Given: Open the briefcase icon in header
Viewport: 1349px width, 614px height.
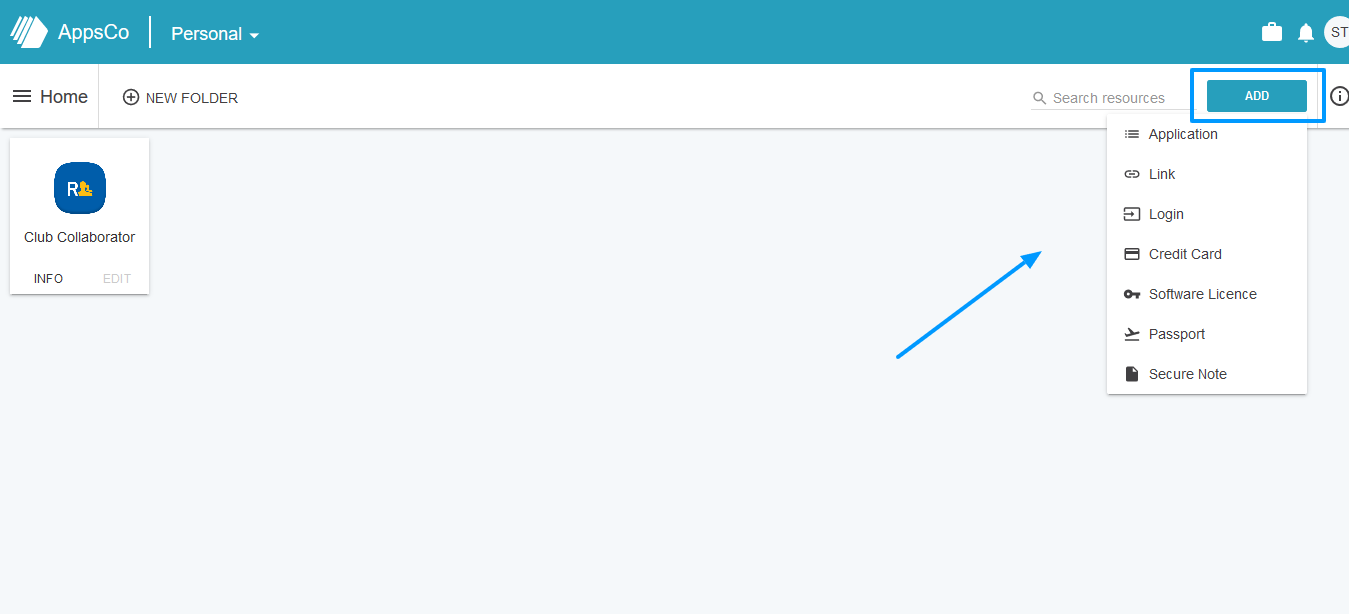Looking at the screenshot, I should pos(1272,32).
